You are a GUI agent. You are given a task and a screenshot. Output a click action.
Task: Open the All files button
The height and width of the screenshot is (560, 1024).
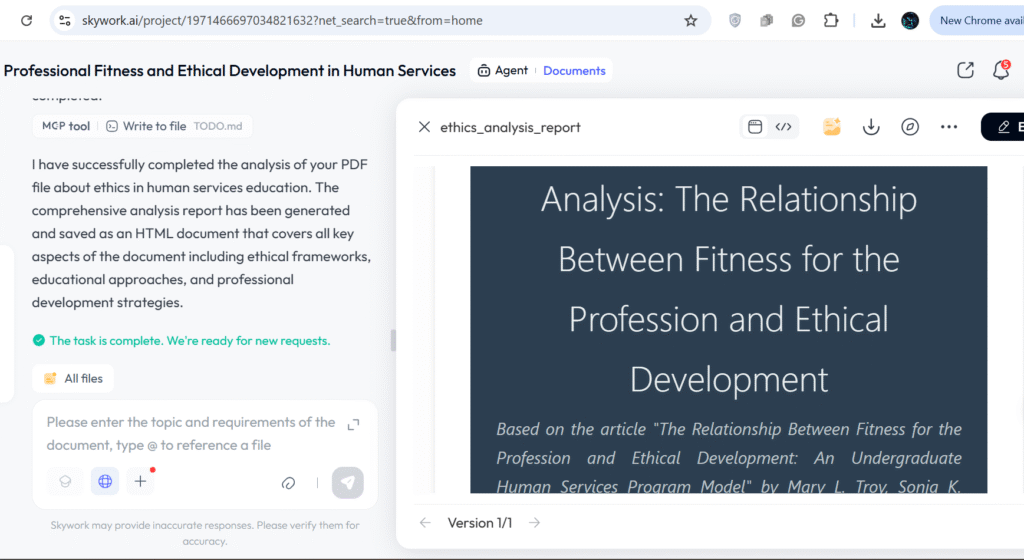[73, 379]
